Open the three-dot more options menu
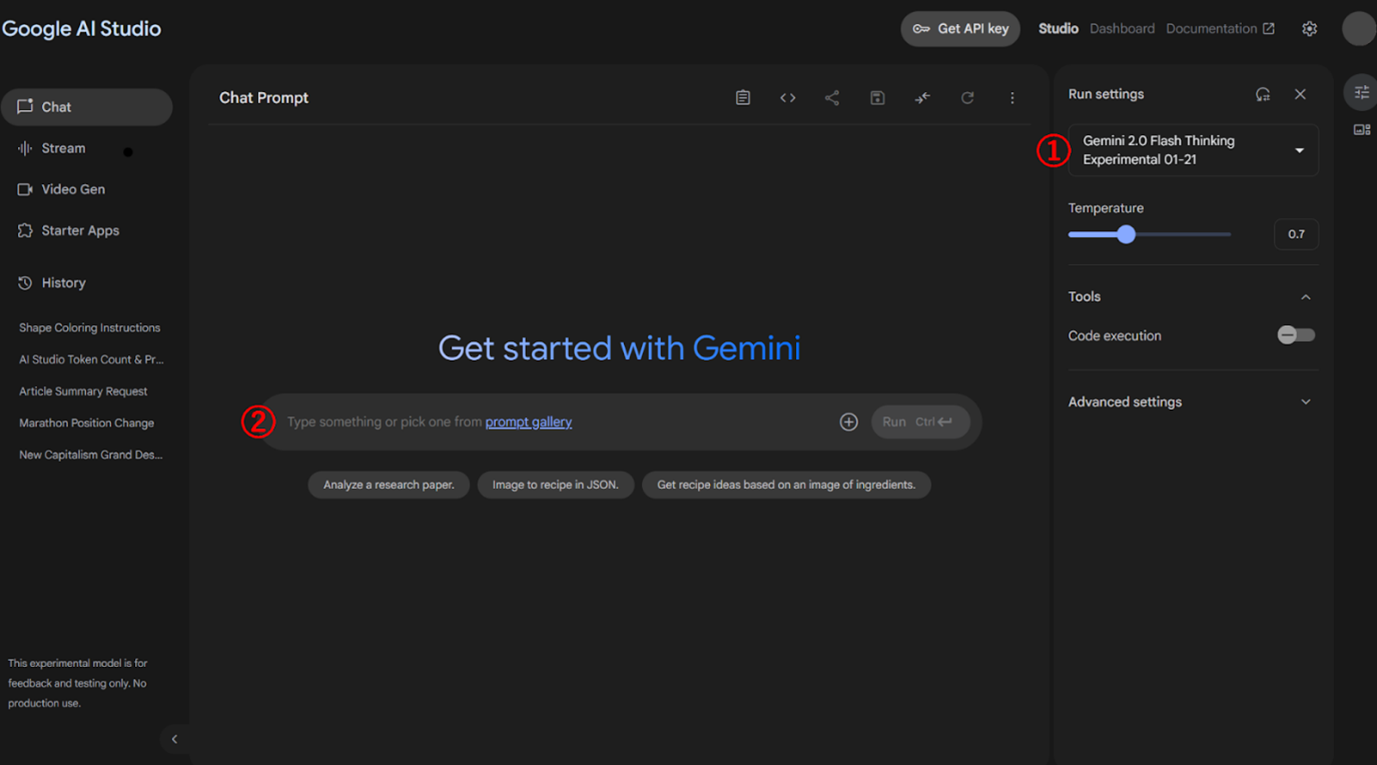Screen dimensions: 1377x765 (x=1012, y=98)
